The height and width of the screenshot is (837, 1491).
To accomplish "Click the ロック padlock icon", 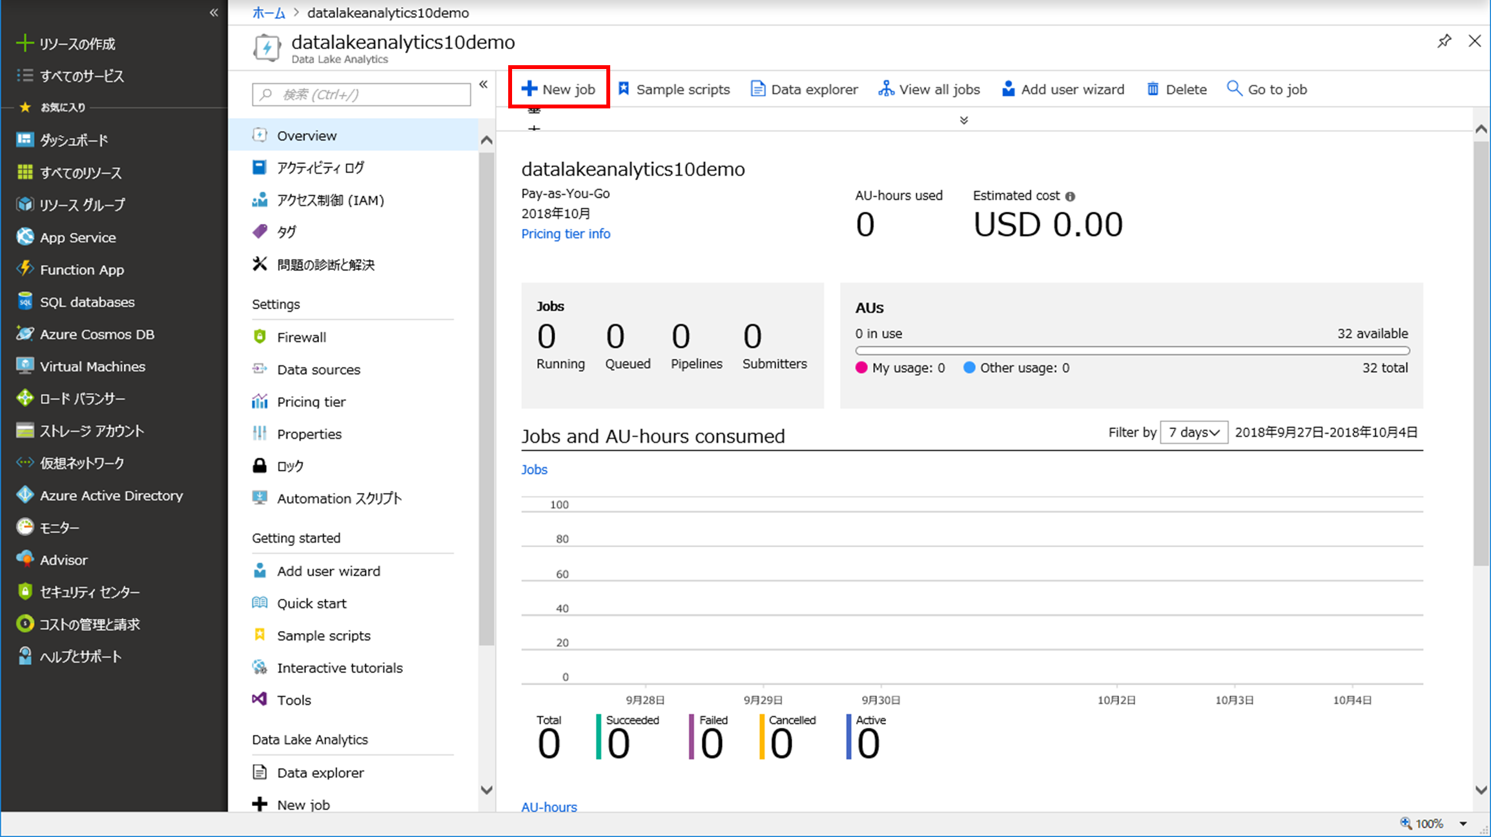I will (260, 466).
